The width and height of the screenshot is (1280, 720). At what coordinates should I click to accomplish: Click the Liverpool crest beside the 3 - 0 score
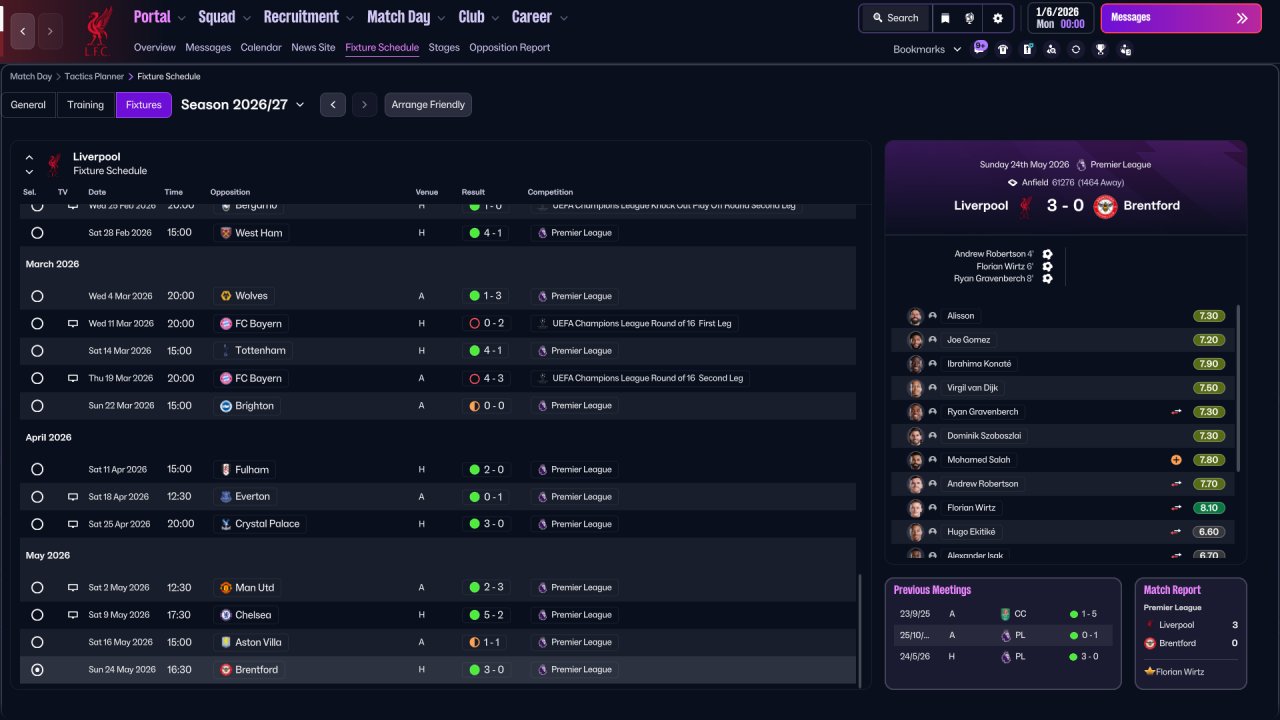pyautogui.click(x=1025, y=206)
